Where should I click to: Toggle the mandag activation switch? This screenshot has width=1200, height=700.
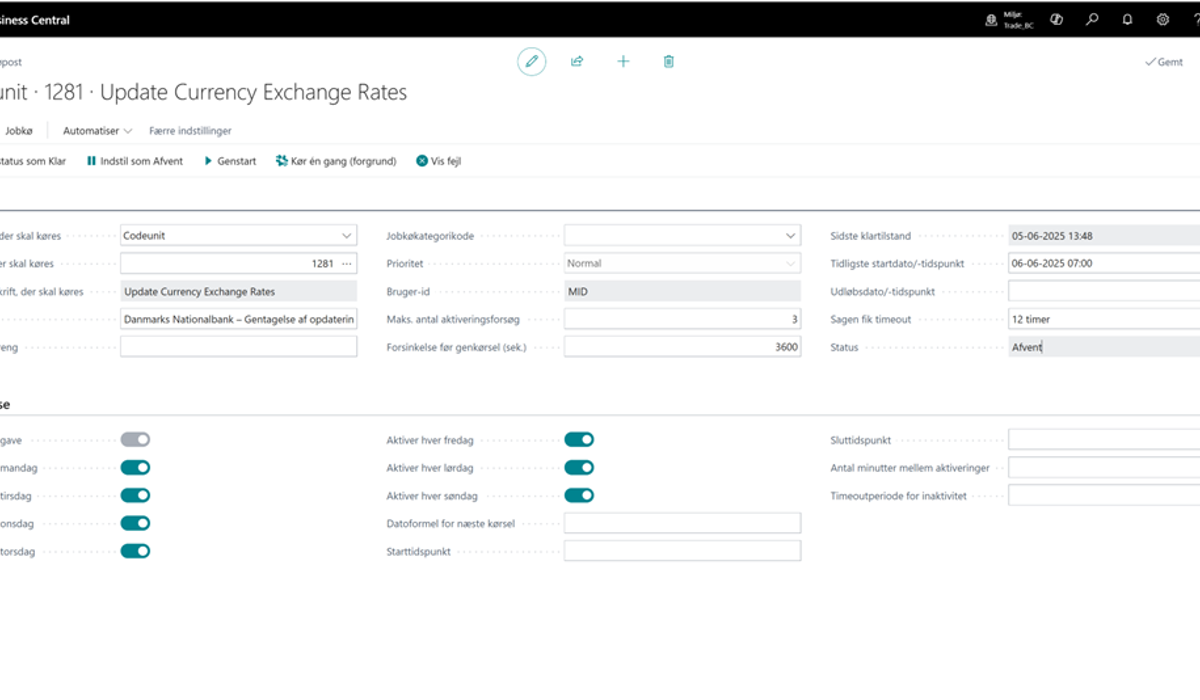pos(135,467)
